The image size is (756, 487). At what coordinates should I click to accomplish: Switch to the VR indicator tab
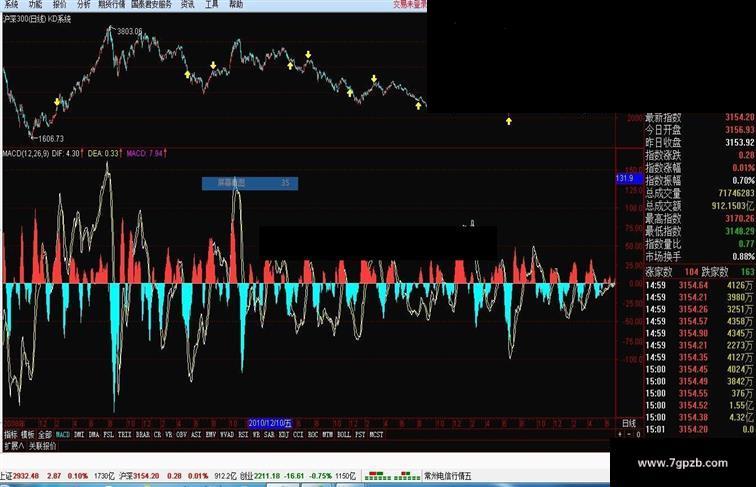(168, 434)
